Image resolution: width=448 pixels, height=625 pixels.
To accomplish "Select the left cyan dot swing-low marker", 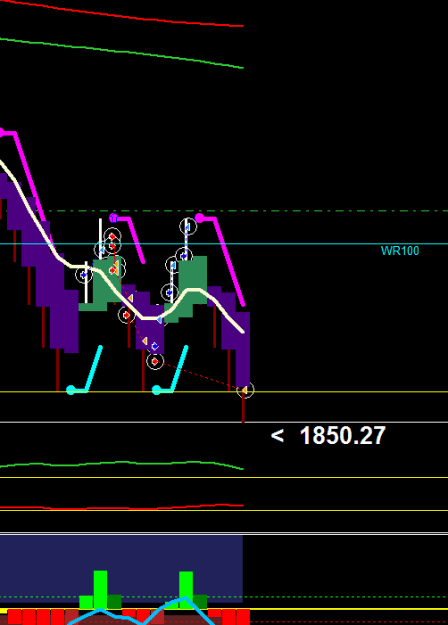I will 71,390.
